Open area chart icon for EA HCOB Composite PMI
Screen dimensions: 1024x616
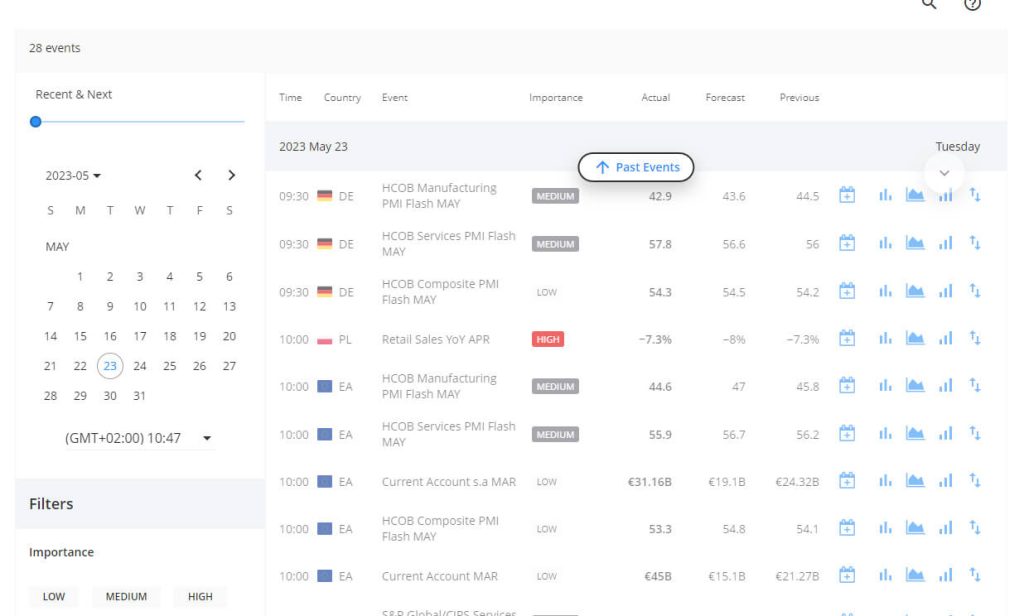[x=915, y=528]
